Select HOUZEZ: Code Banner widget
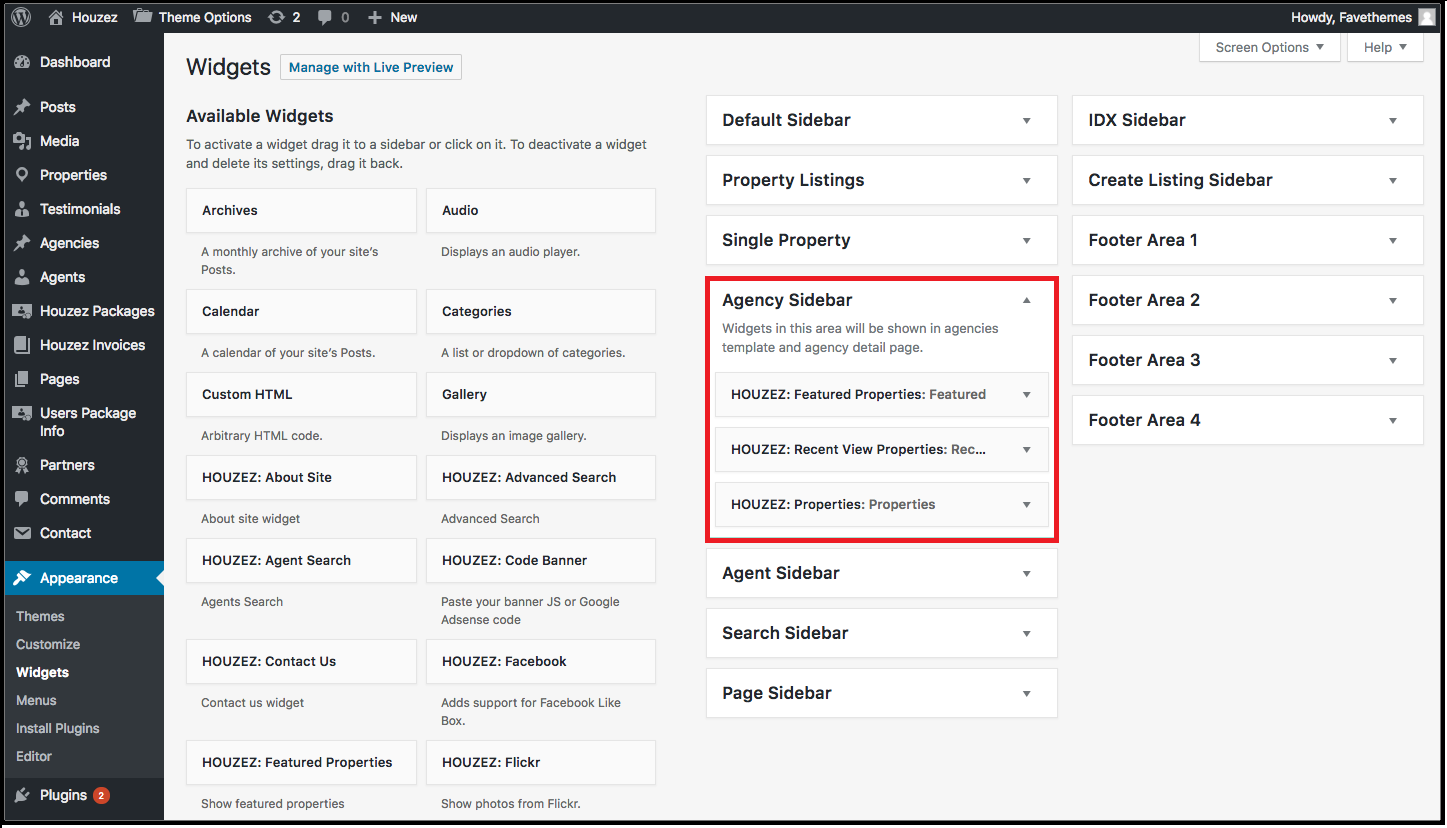Image resolution: width=1447 pixels, height=828 pixels. [x=541, y=560]
